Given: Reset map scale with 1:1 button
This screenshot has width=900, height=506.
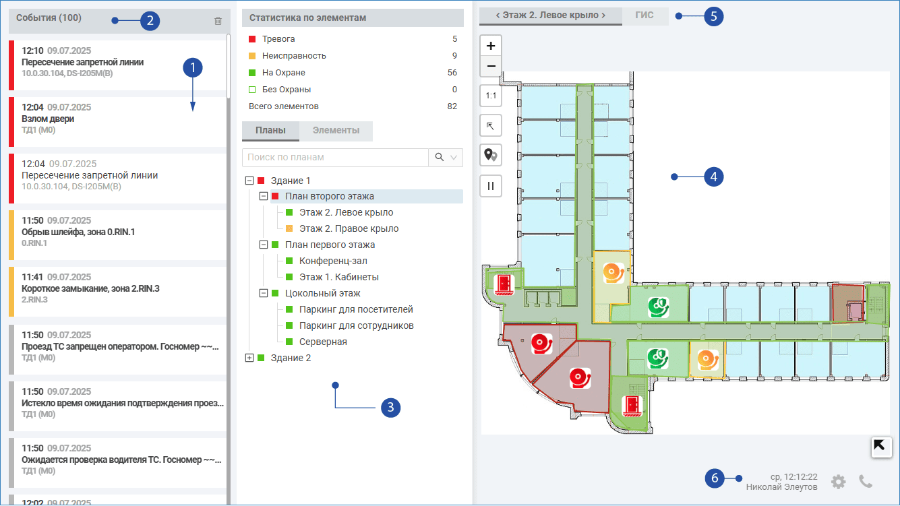Looking at the screenshot, I should (491, 95).
